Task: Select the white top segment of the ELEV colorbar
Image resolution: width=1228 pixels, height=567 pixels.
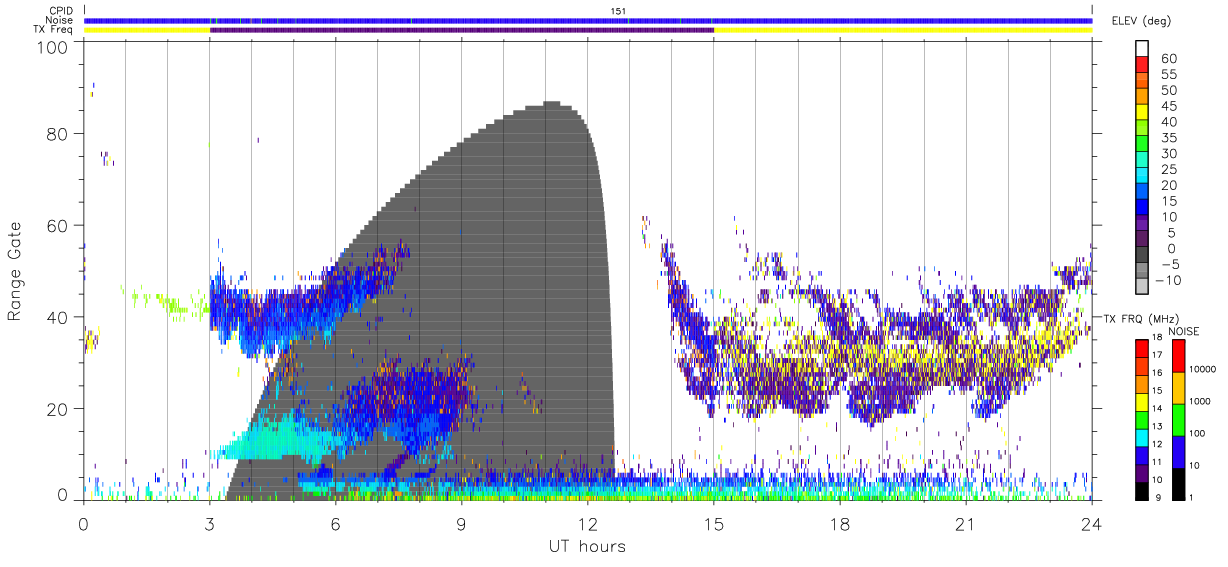Action: [1143, 49]
